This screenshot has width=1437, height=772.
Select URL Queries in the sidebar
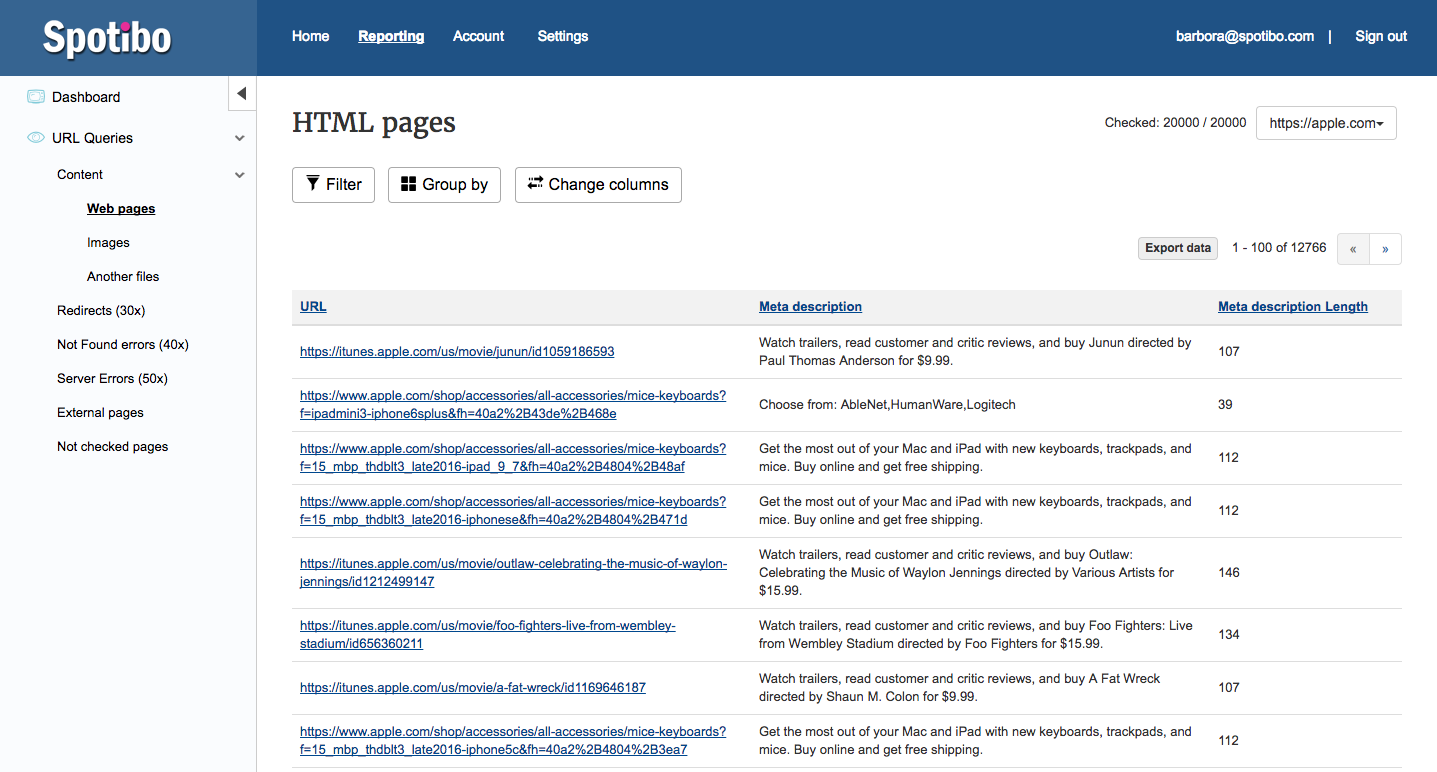tap(92, 138)
